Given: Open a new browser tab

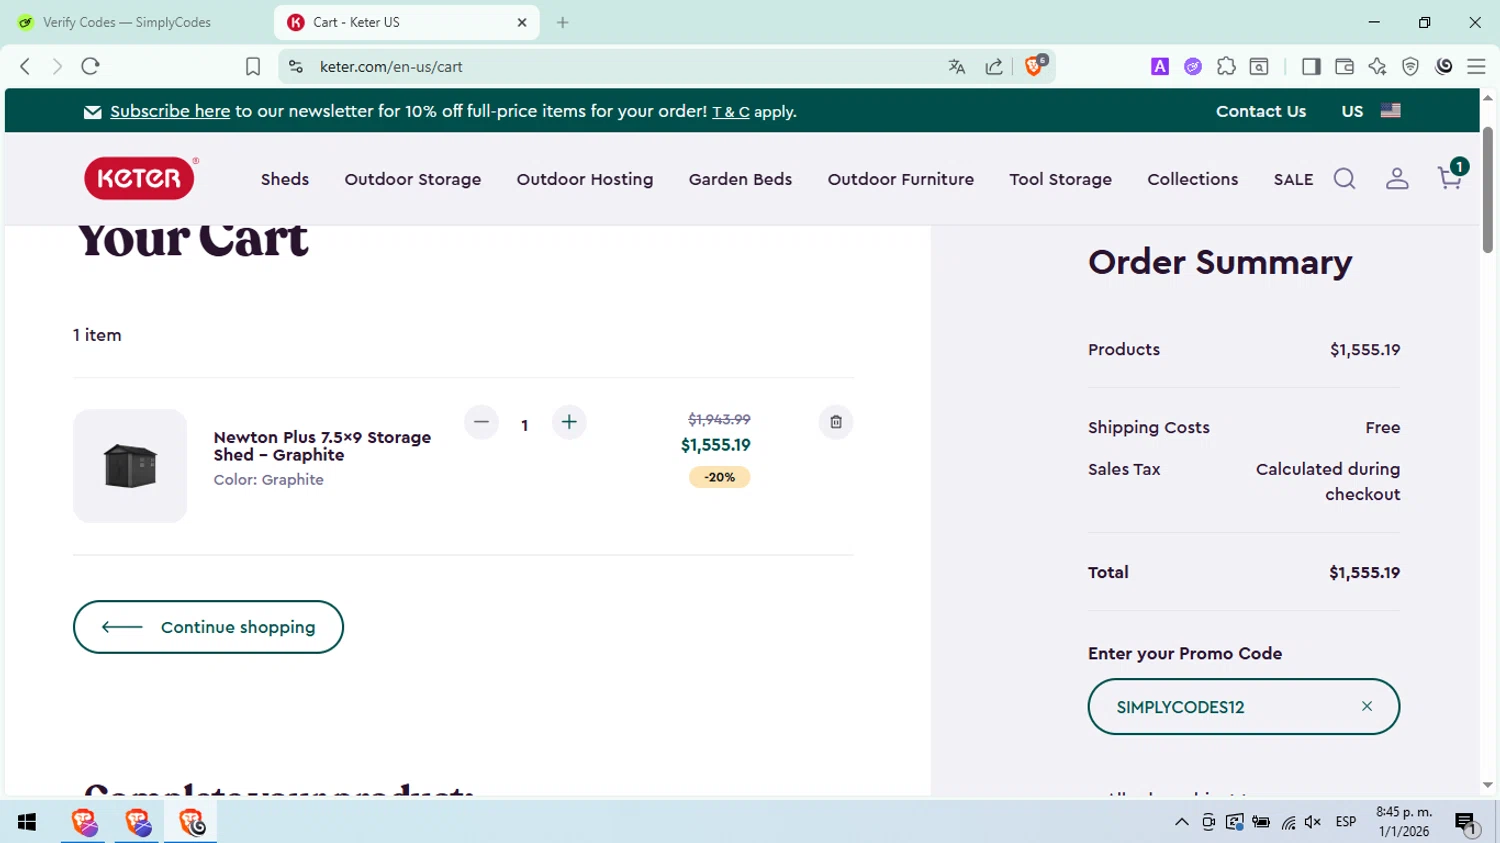Looking at the screenshot, I should tap(563, 22).
